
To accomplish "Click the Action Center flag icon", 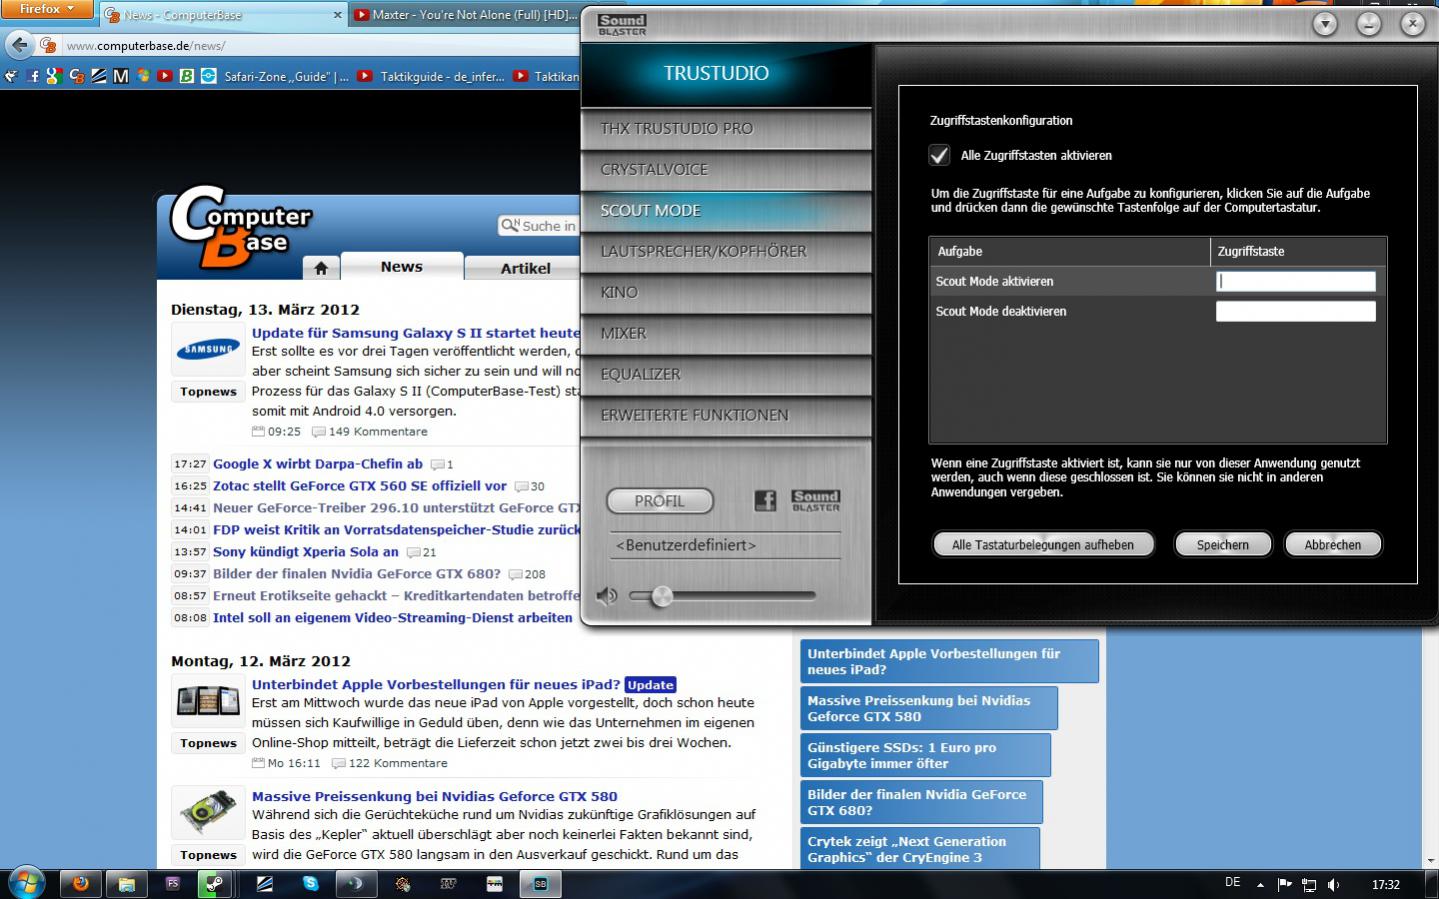I will tap(1285, 884).
